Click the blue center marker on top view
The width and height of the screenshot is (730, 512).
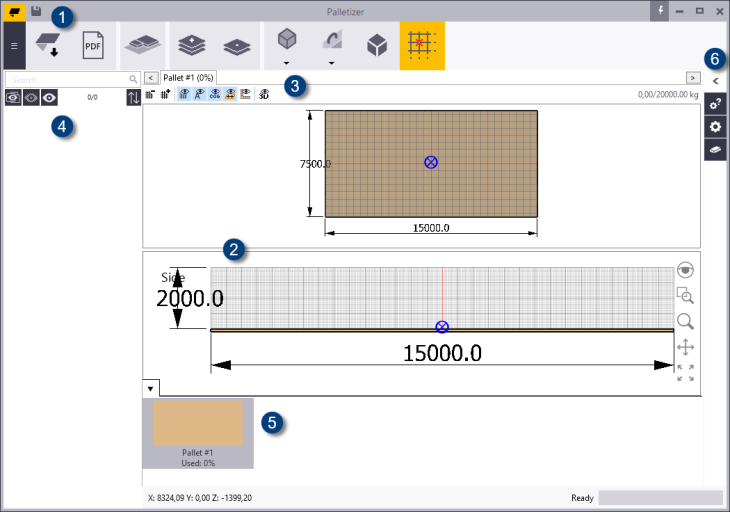click(431, 162)
